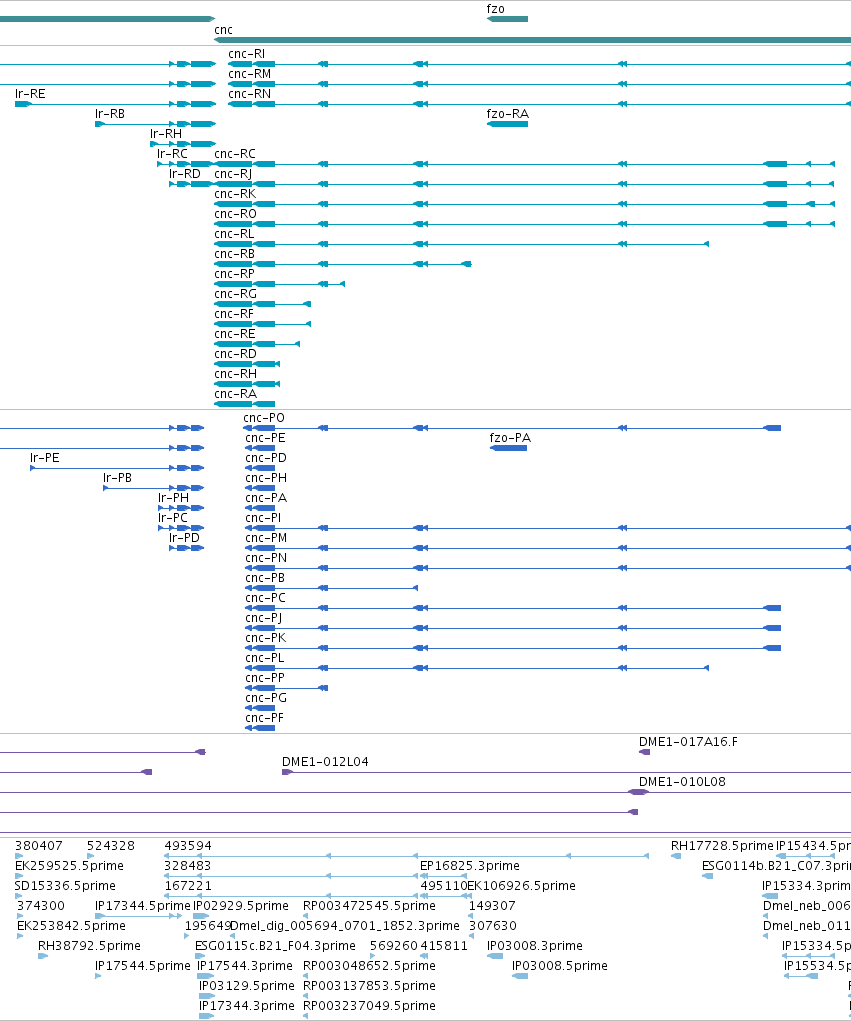Select the EP16825.3prime EST label

tap(470, 866)
